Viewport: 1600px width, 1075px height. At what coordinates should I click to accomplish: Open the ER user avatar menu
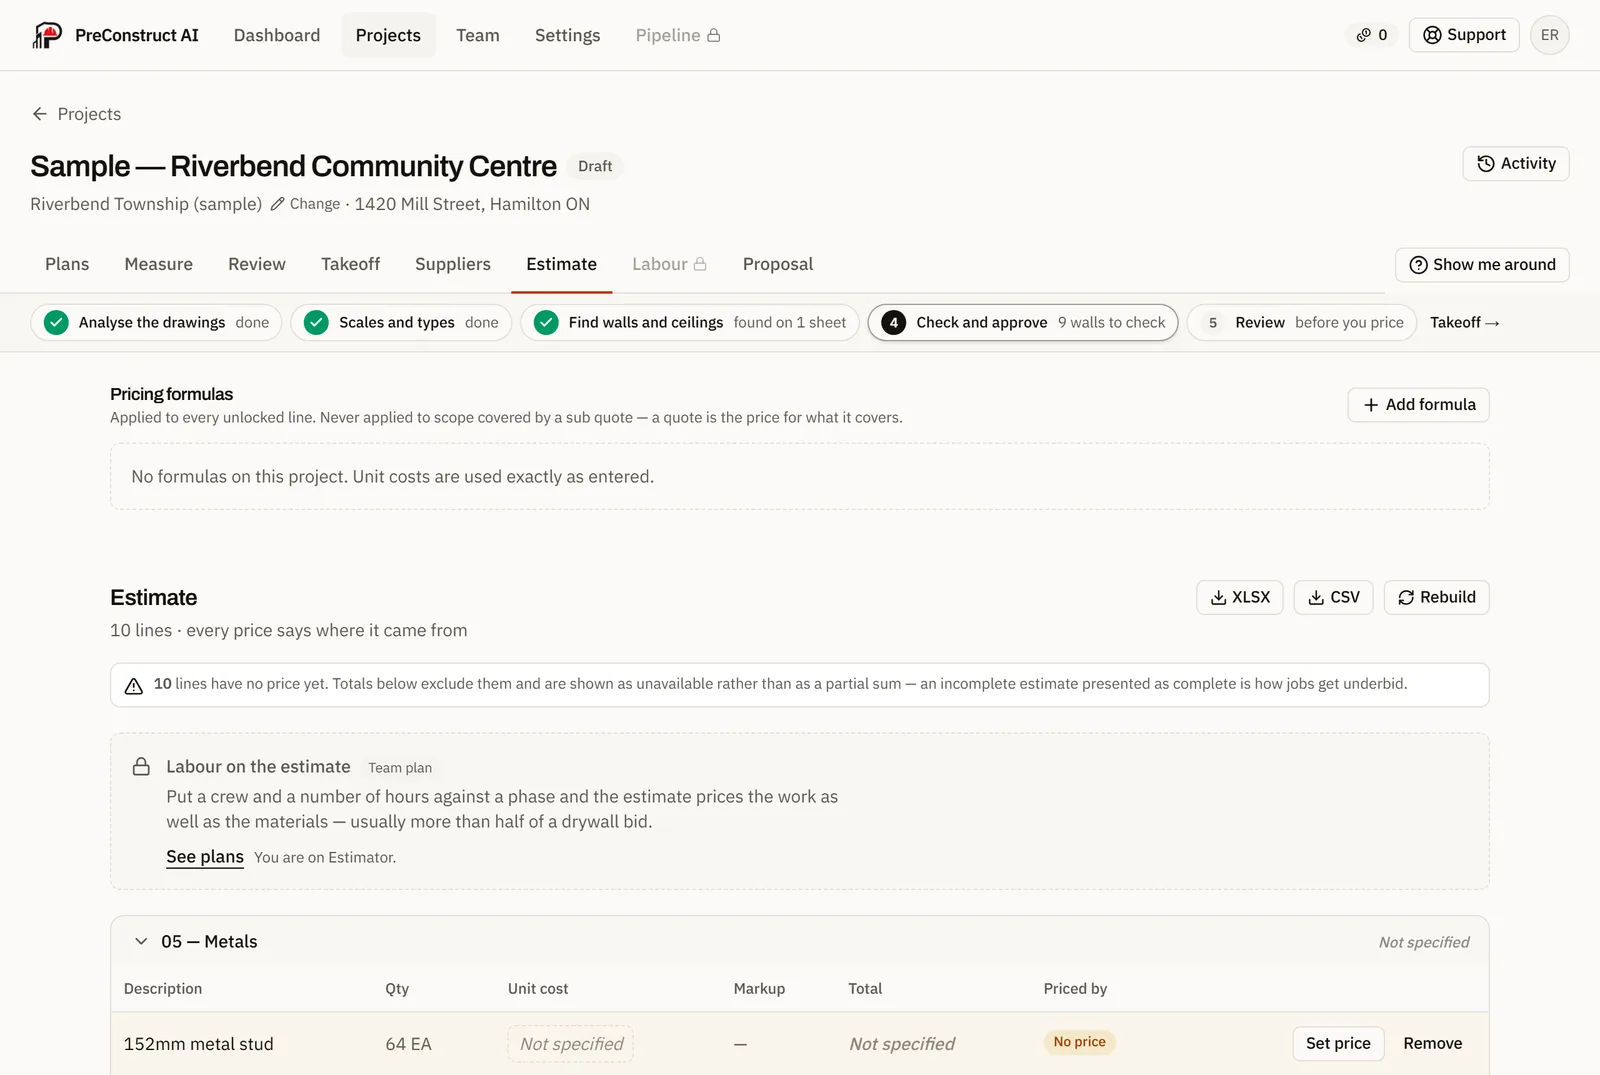pyautogui.click(x=1549, y=35)
